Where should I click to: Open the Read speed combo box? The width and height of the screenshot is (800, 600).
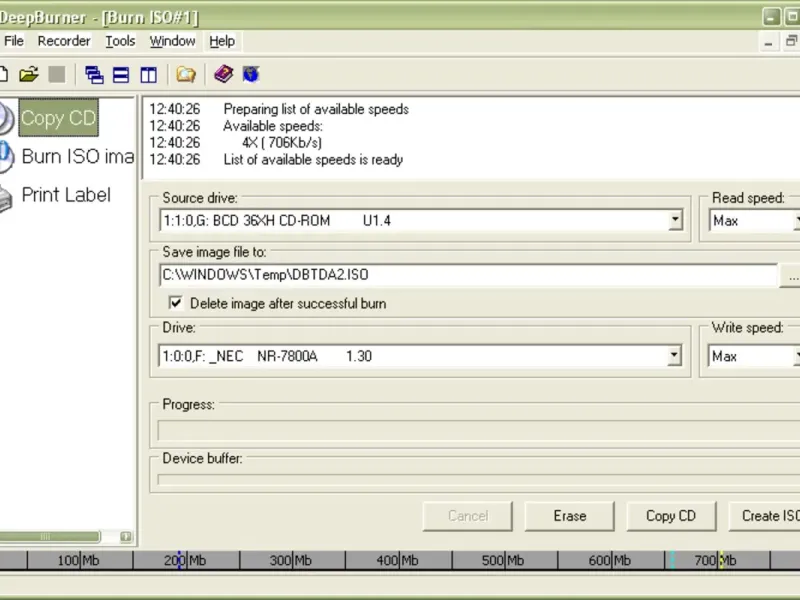[754, 221]
